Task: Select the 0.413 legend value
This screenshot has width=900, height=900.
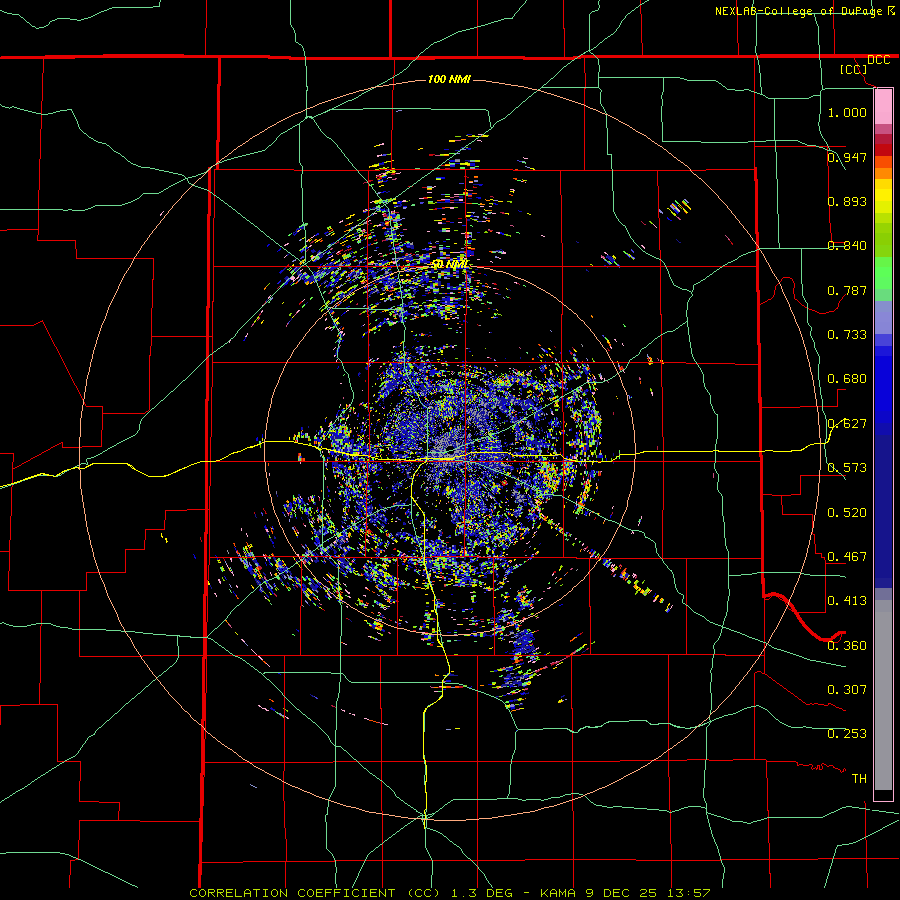Action: point(847,600)
